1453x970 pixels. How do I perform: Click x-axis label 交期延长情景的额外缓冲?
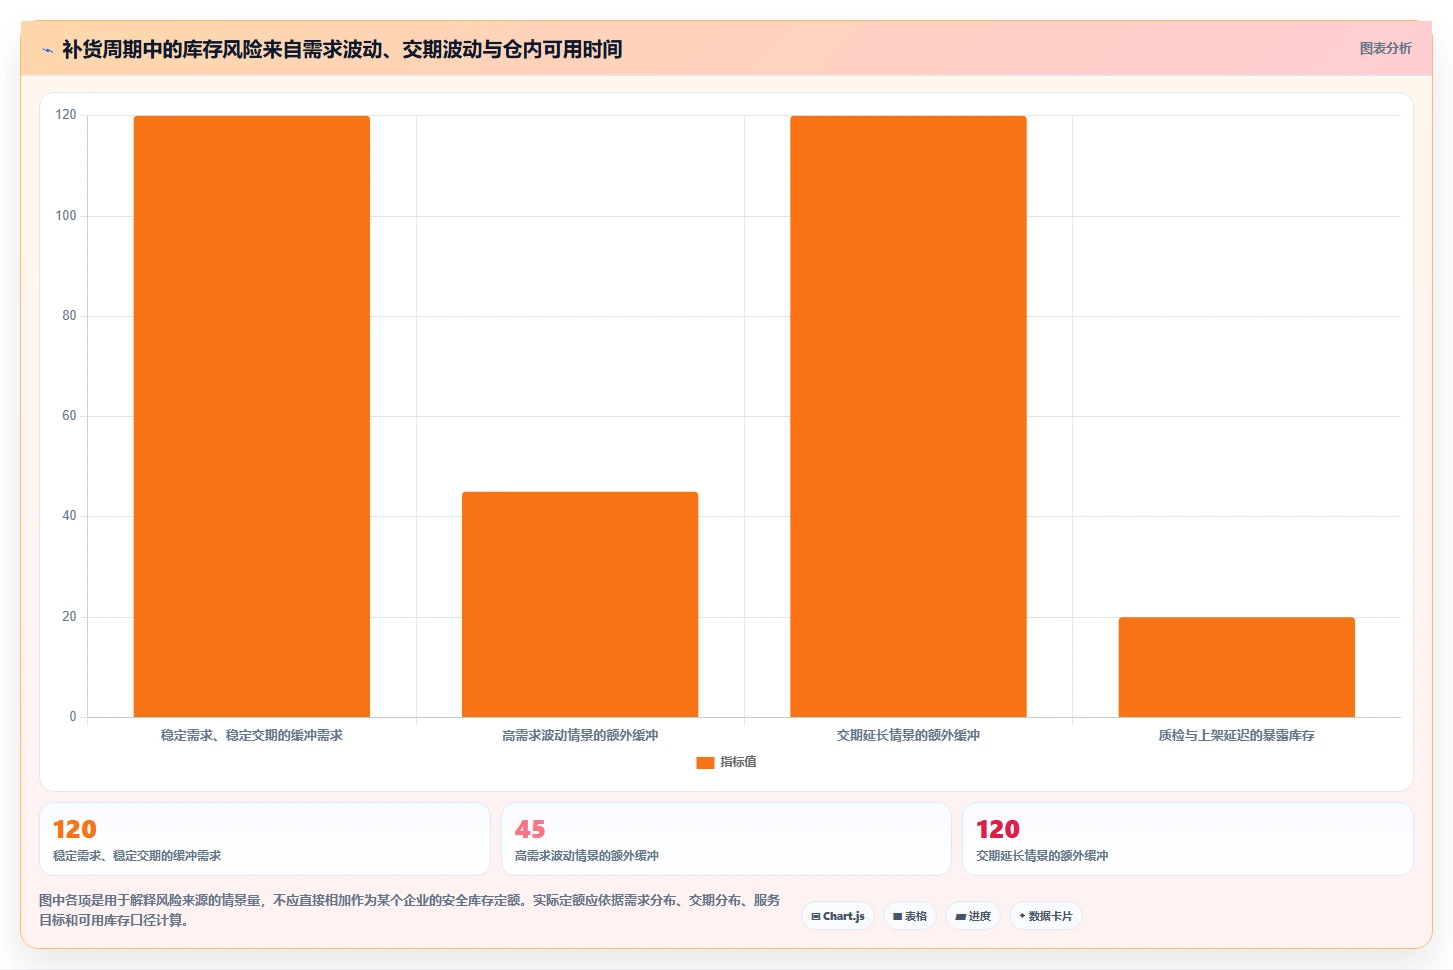tap(908, 735)
